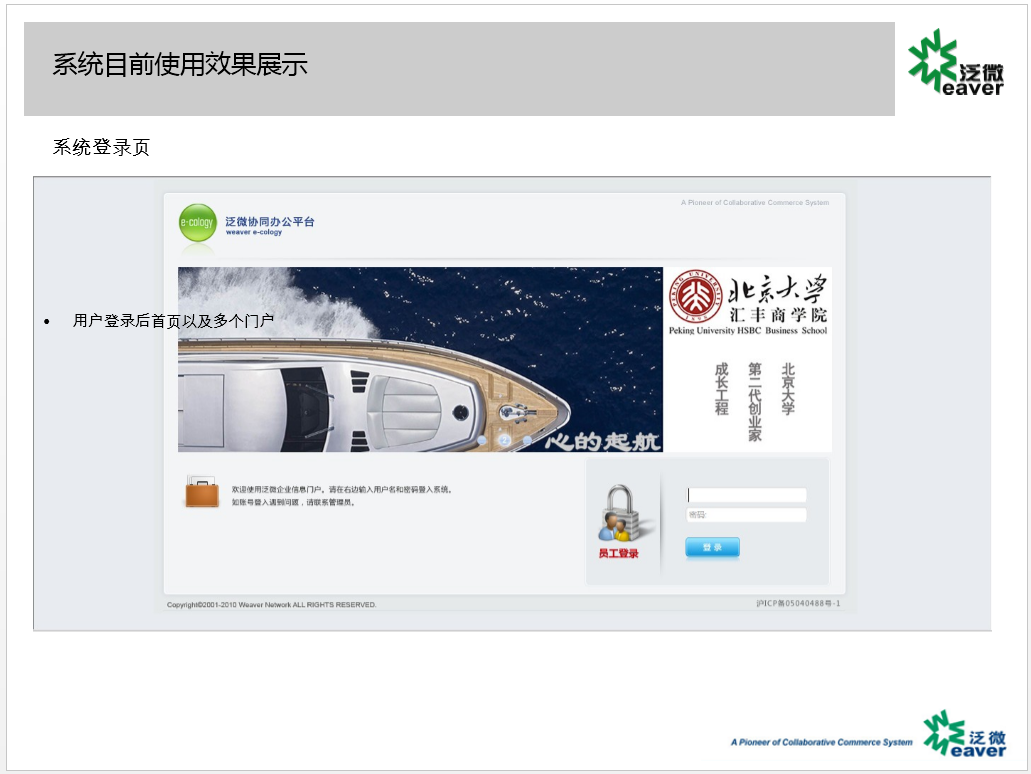The image size is (1031, 774).
Task: Select the second banner carousel dot
Action: (504, 440)
